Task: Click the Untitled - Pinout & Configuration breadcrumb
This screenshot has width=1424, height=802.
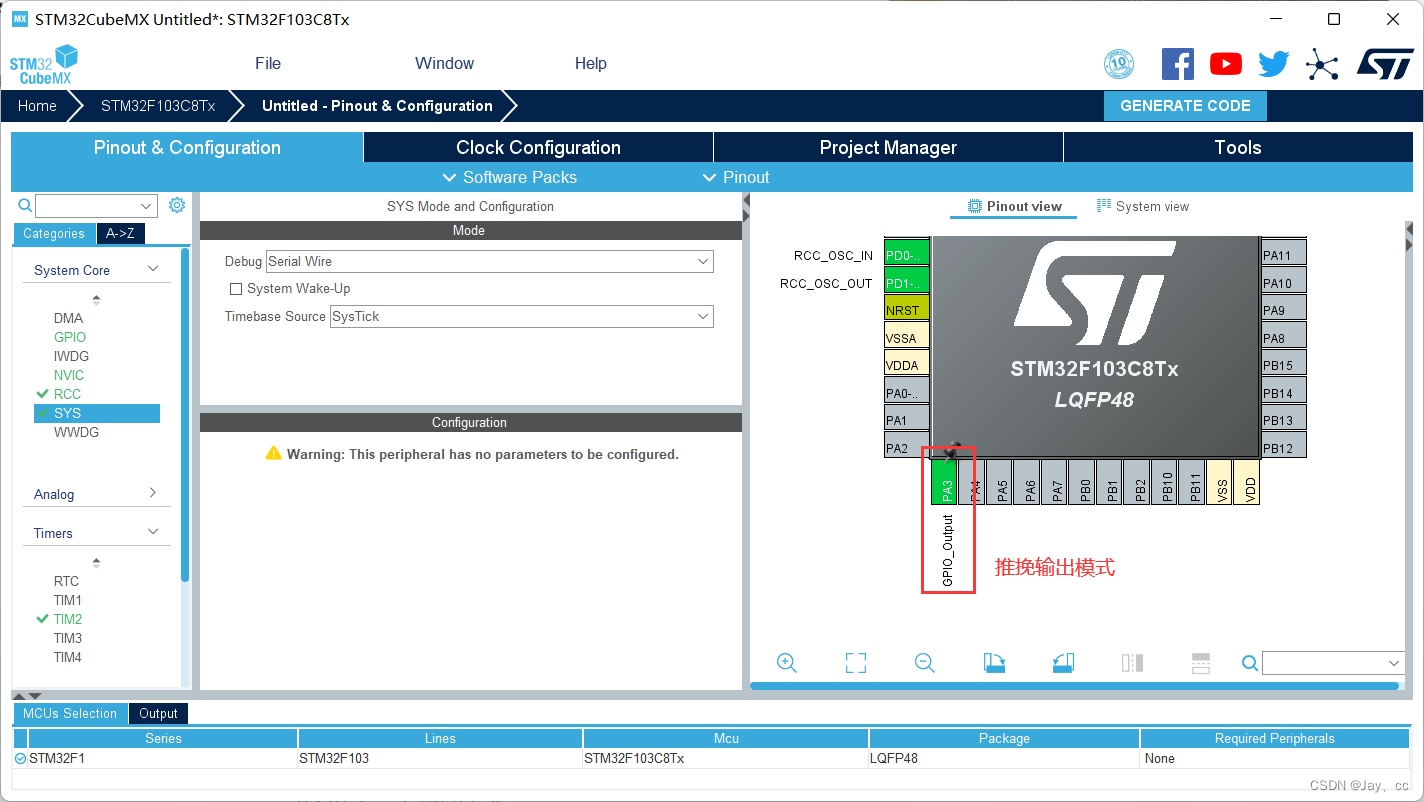Action: pos(377,106)
